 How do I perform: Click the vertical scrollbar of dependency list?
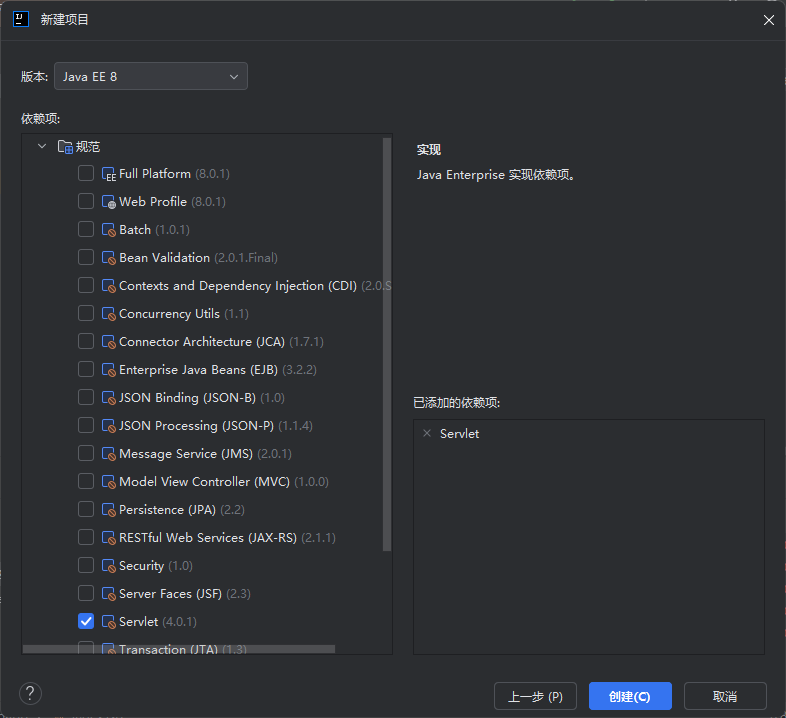[387, 345]
